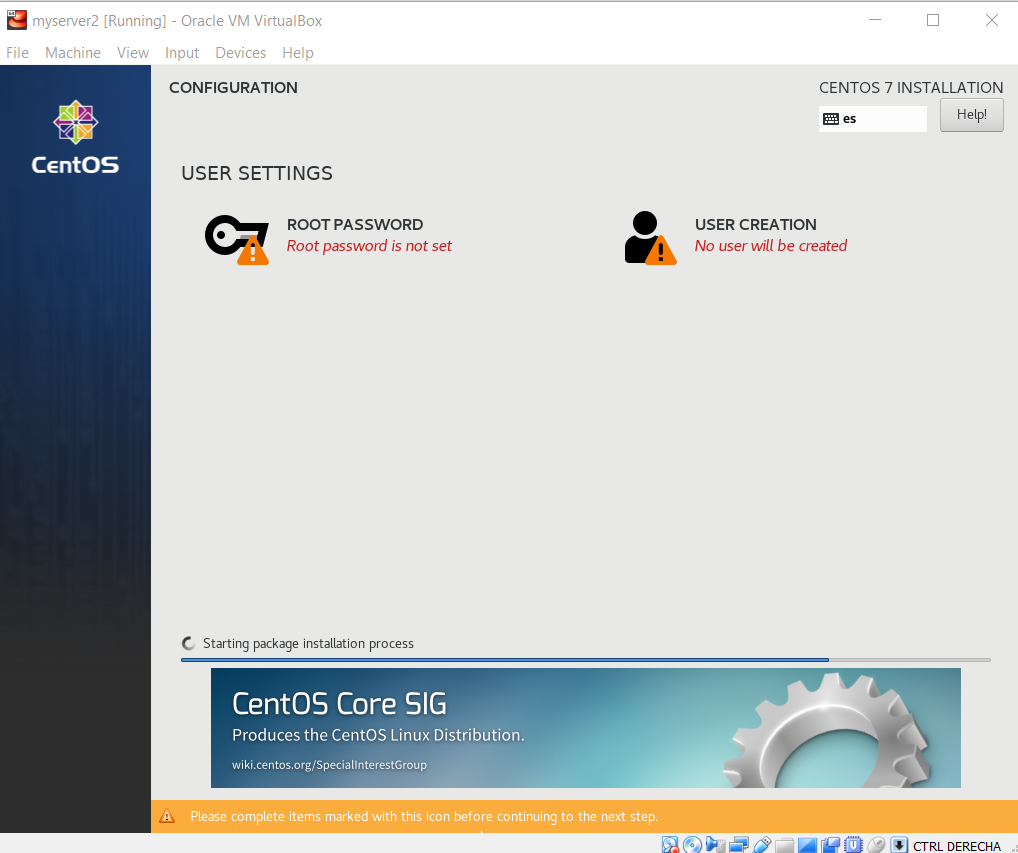Click the Help! button in installer
Screen dimensions: 1018x853
[971, 115]
